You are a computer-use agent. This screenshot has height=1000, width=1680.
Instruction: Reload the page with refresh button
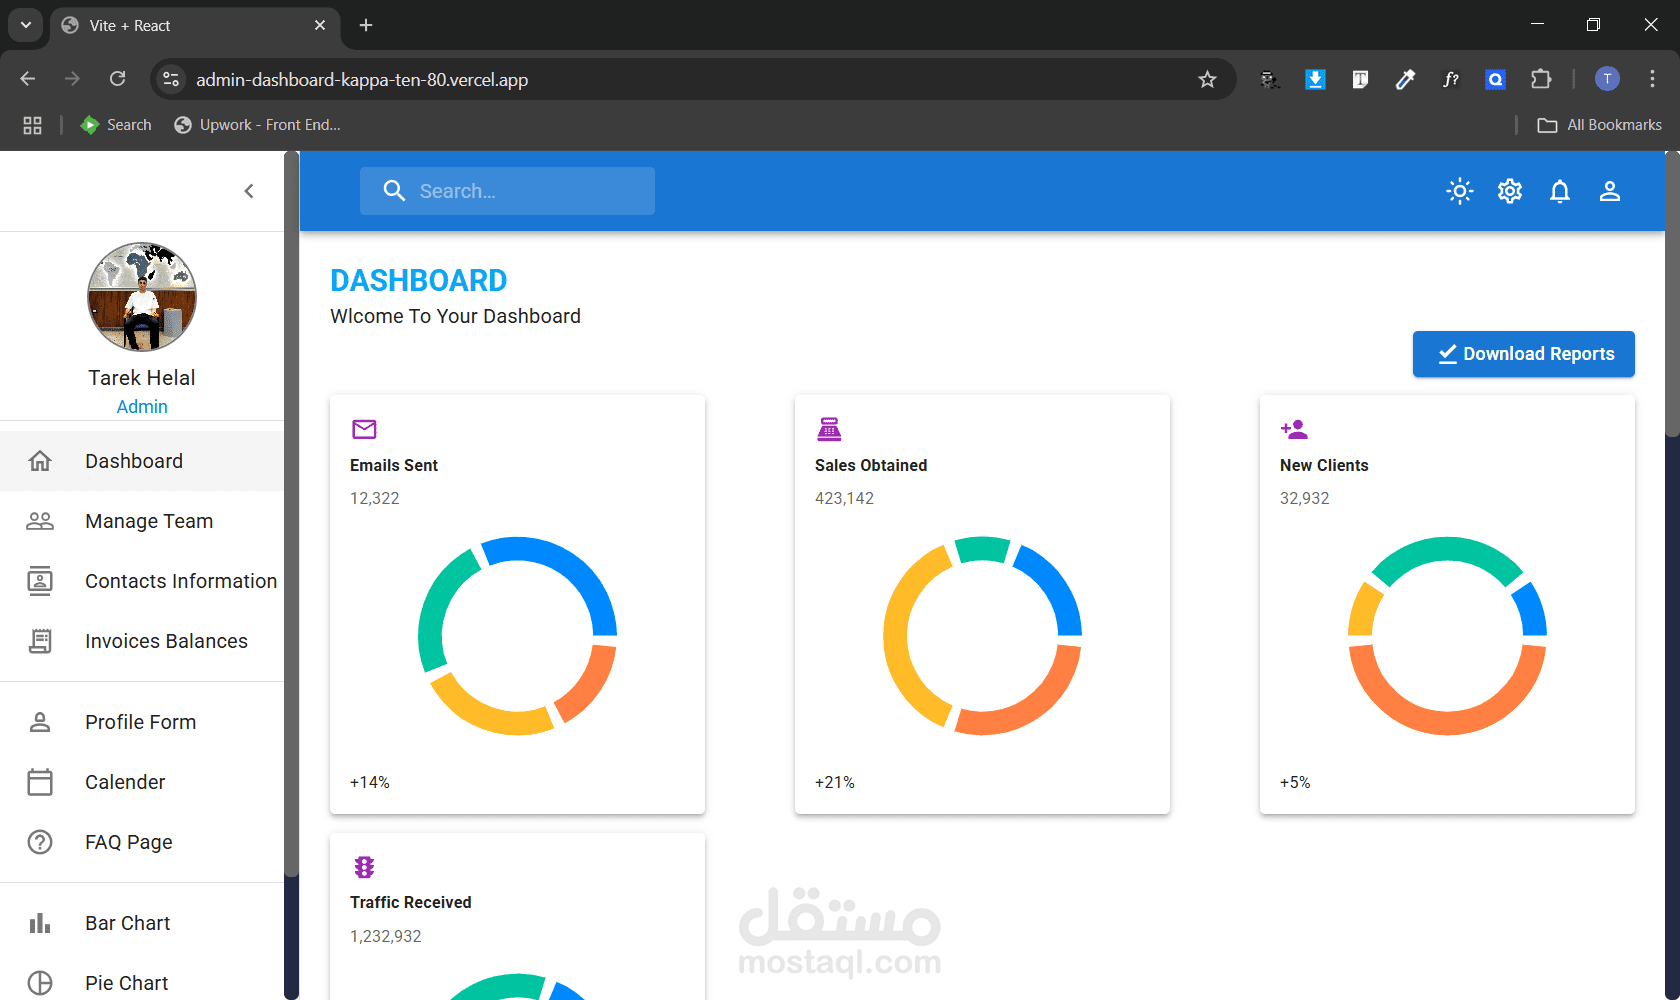tap(118, 79)
